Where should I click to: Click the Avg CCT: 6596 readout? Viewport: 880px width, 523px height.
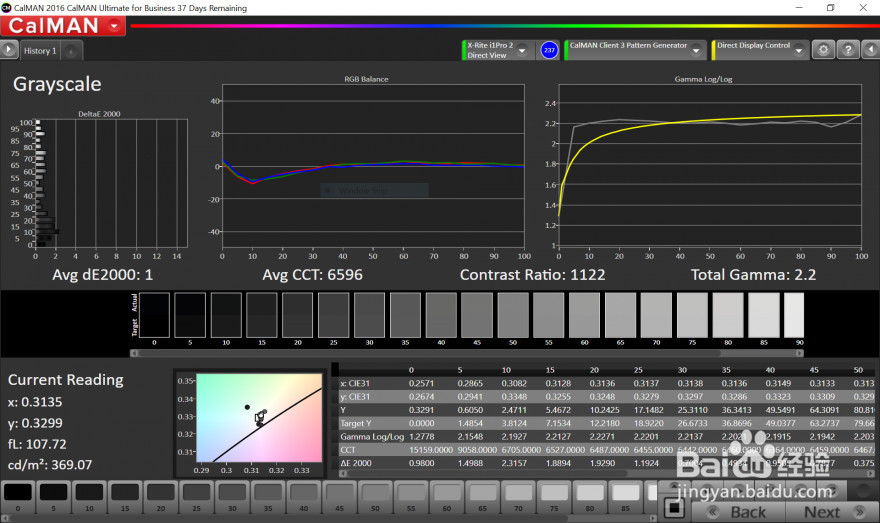point(313,275)
